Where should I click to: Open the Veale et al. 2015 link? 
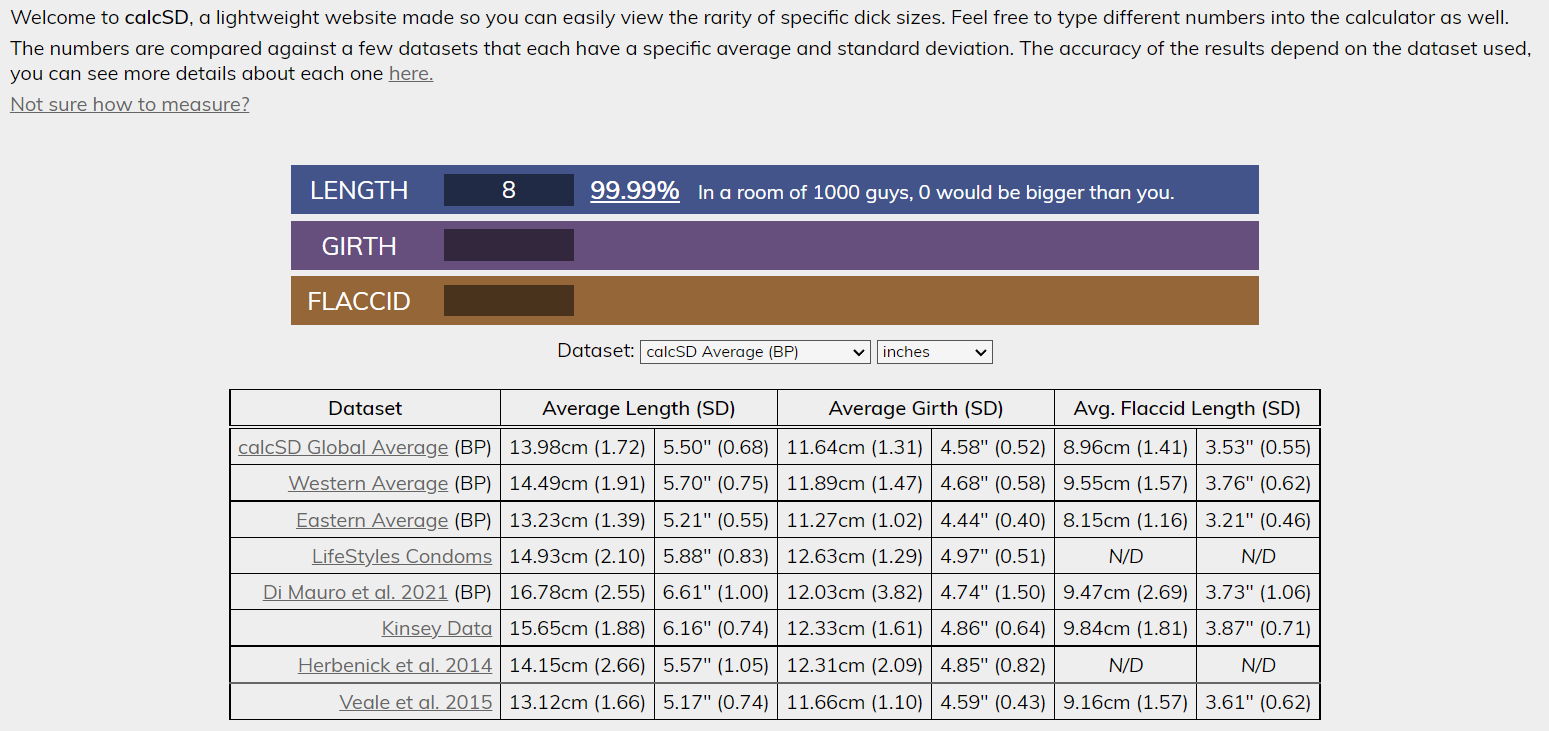(x=416, y=702)
